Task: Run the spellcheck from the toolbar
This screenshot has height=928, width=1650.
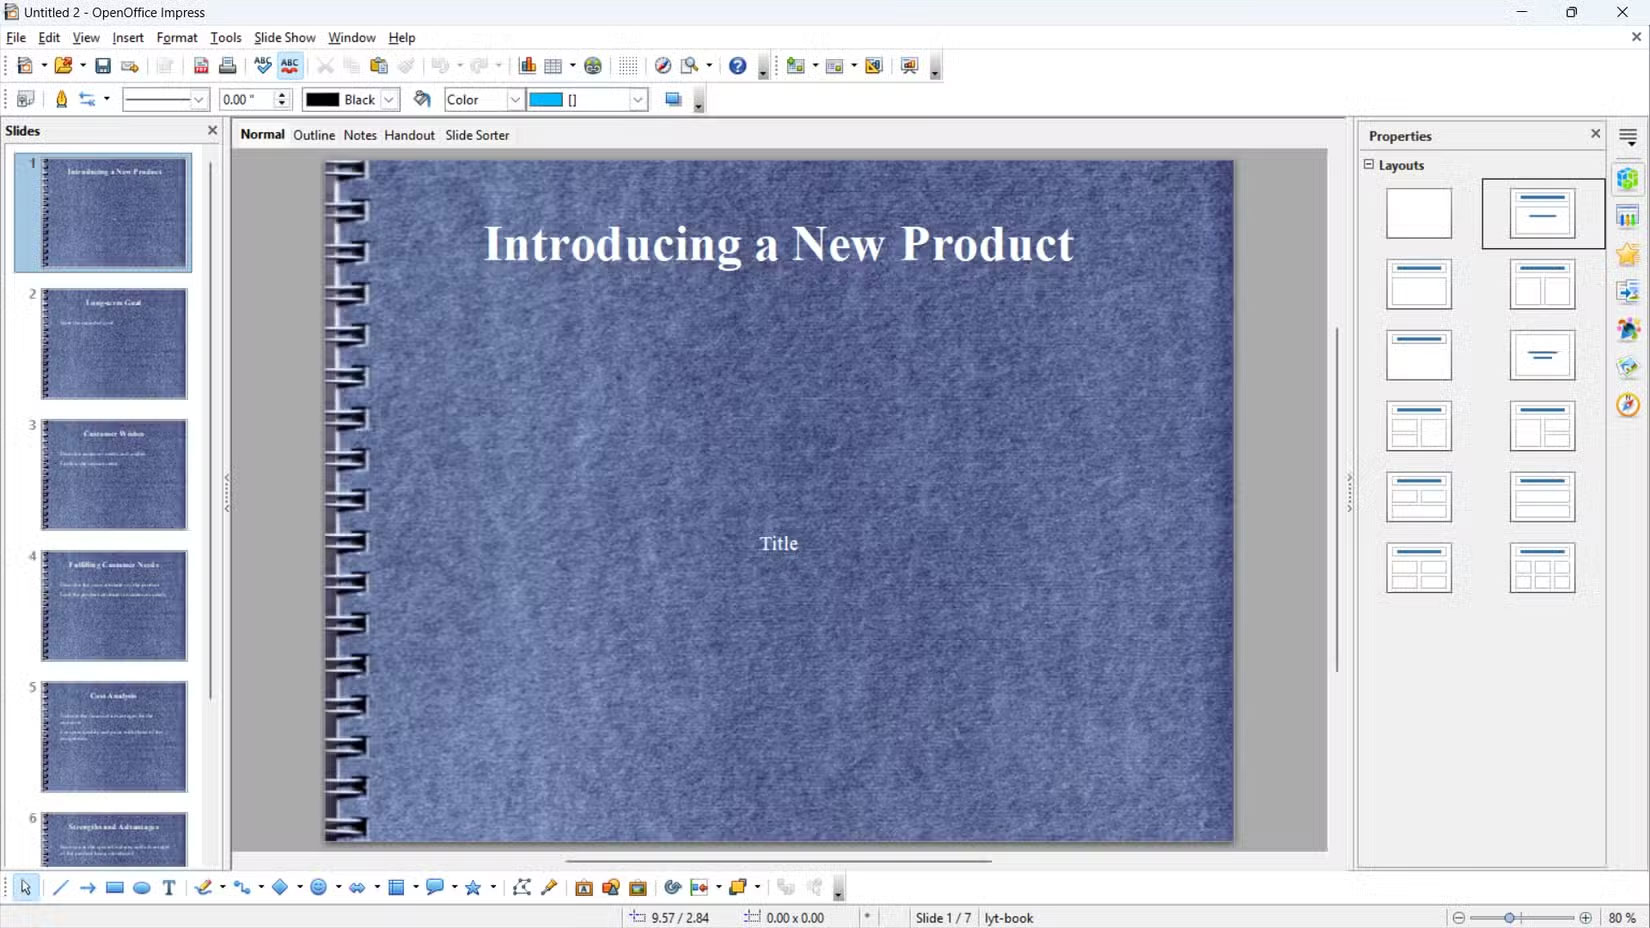Action: click(x=263, y=66)
